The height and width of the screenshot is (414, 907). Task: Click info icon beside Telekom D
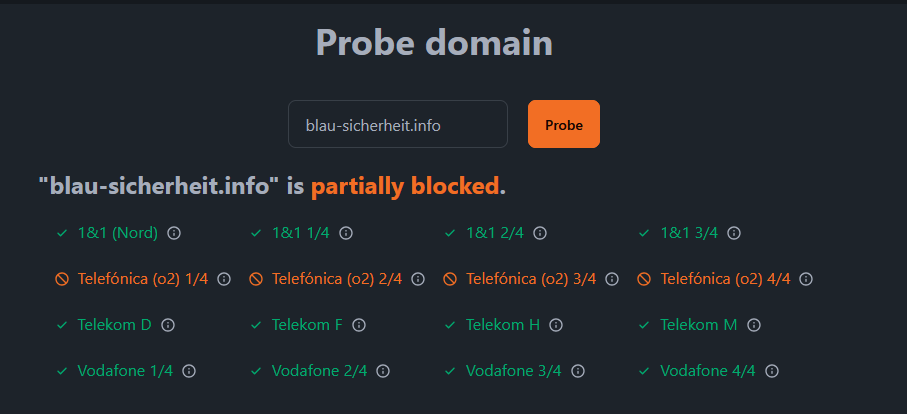[x=168, y=325]
